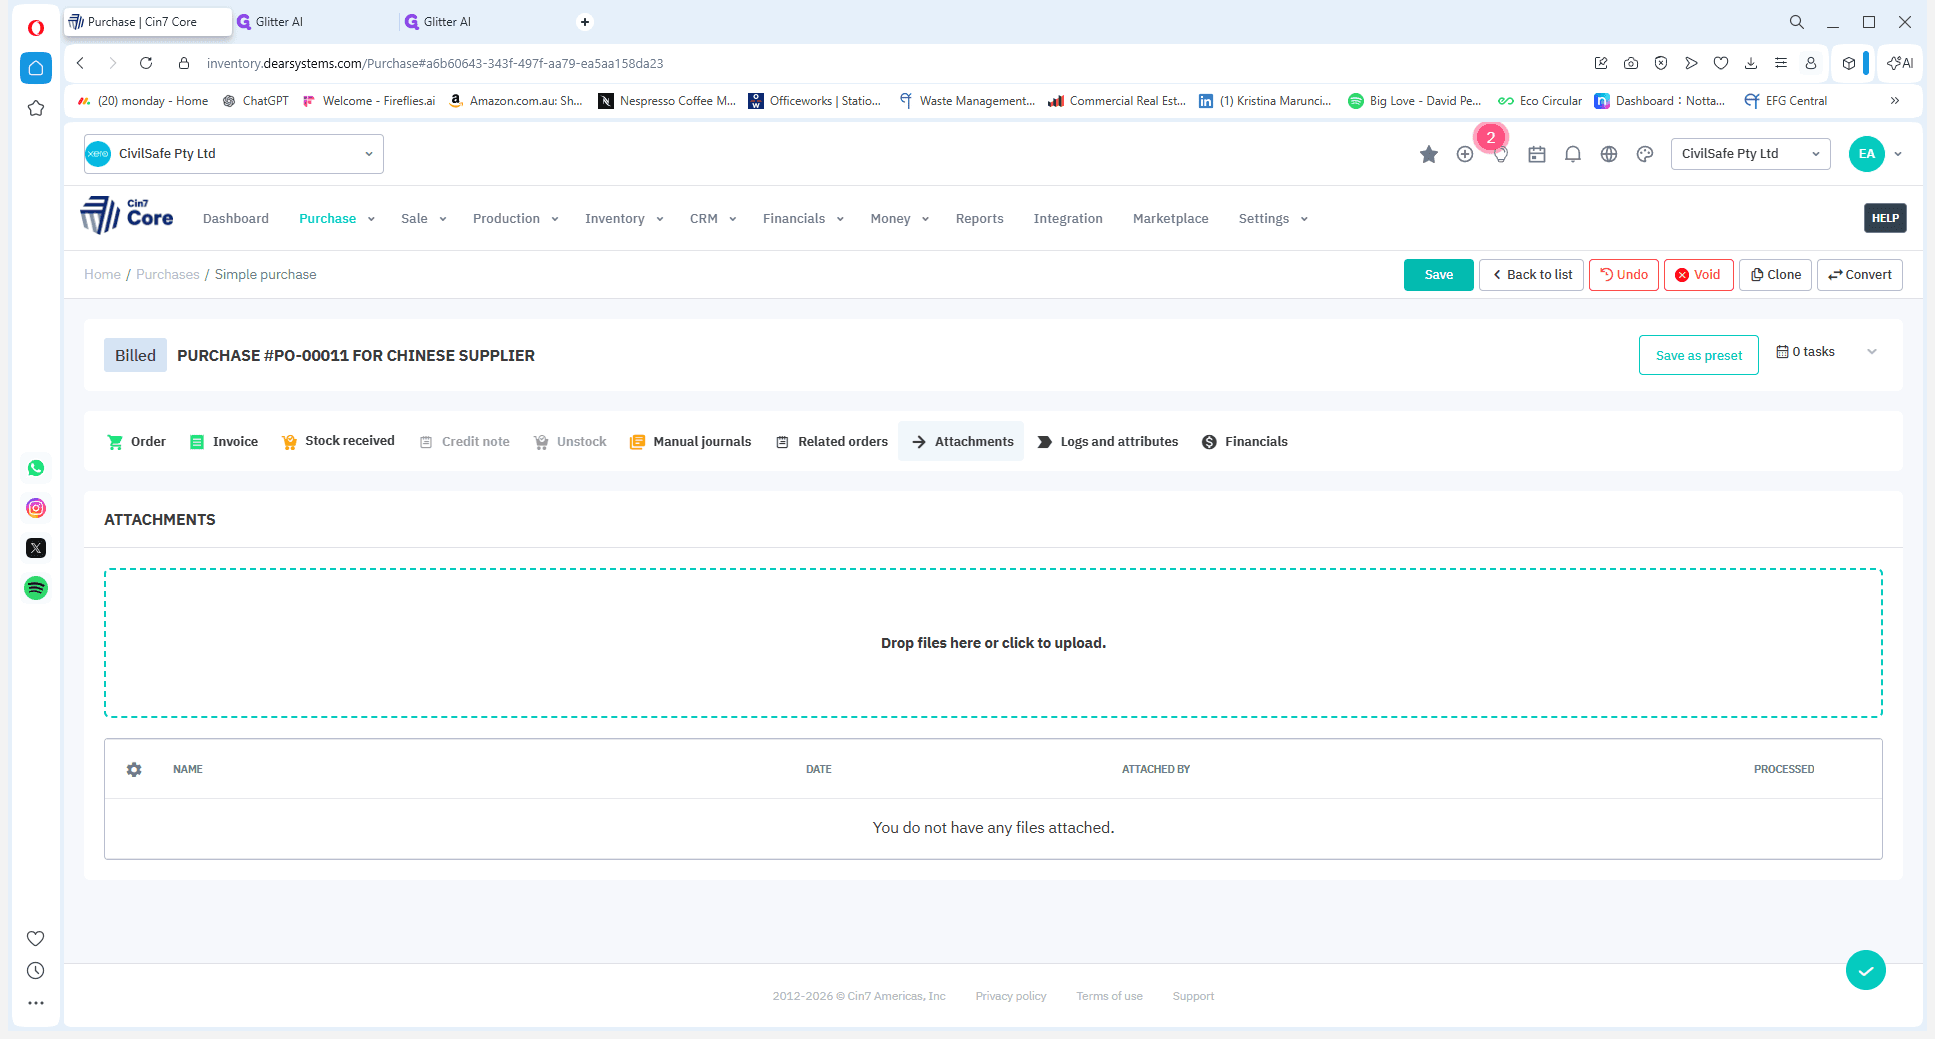
Task: Expand the 0 tasks chevron
Action: point(1872,352)
